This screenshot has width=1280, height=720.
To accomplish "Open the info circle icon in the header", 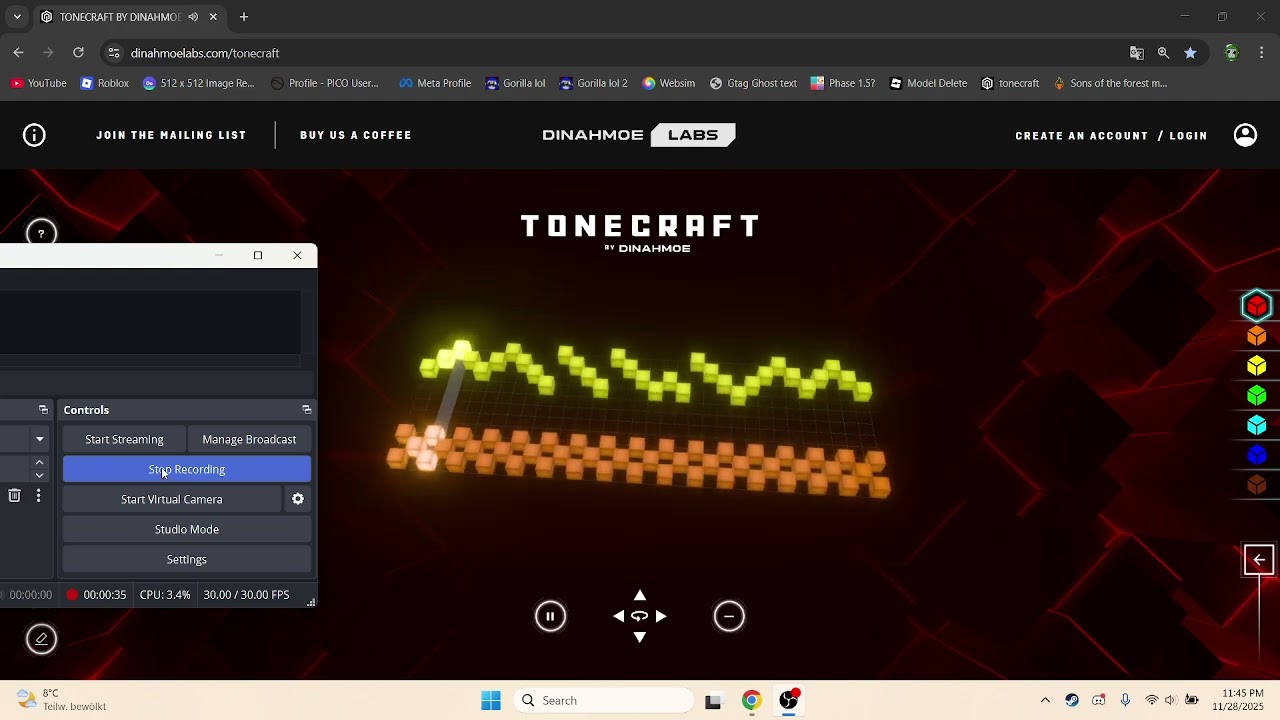I will coord(34,135).
